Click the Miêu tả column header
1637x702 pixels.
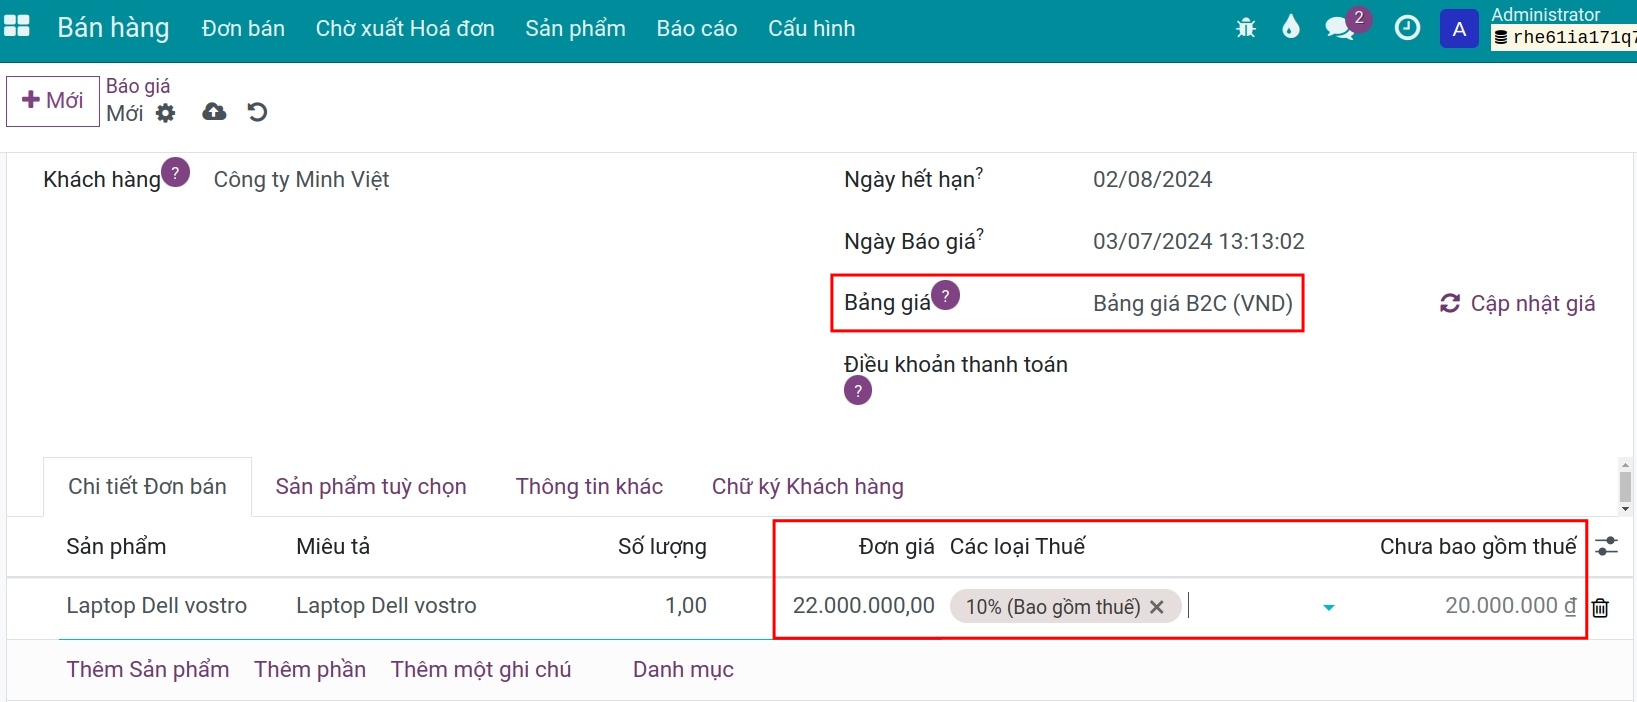(x=333, y=547)
